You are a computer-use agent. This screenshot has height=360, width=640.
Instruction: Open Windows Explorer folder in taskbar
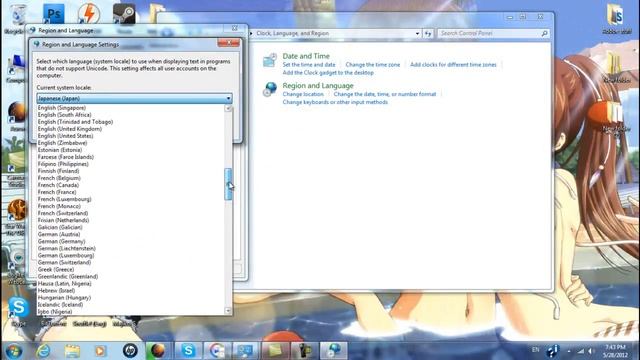(x=72, y=351)
